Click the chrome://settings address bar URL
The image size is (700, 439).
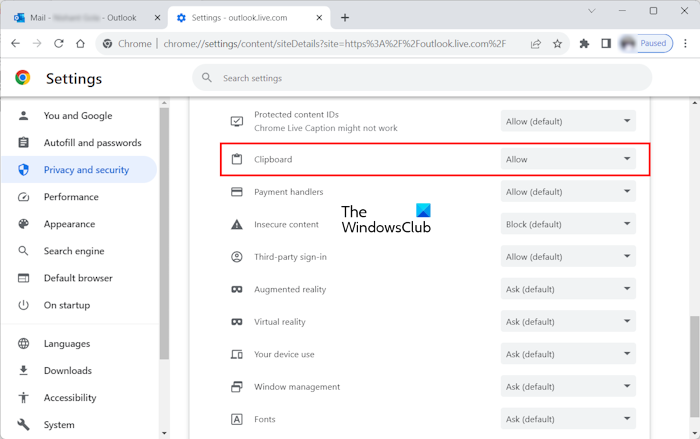(332, 43)
